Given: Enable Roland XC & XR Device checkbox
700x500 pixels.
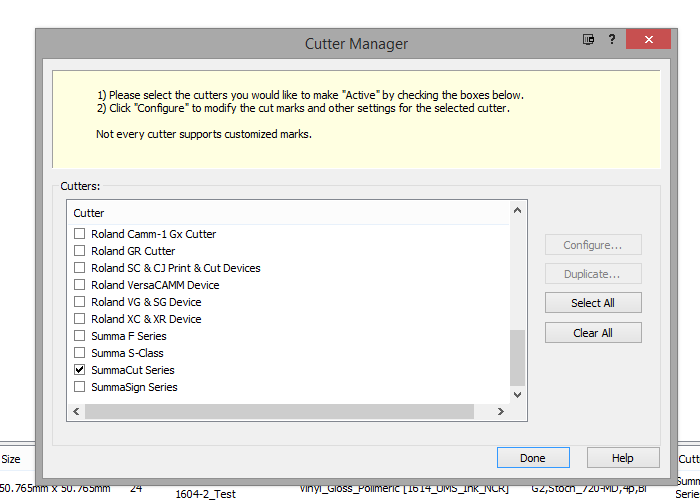Looking at the screenshot, I should [x=79, y=318].
